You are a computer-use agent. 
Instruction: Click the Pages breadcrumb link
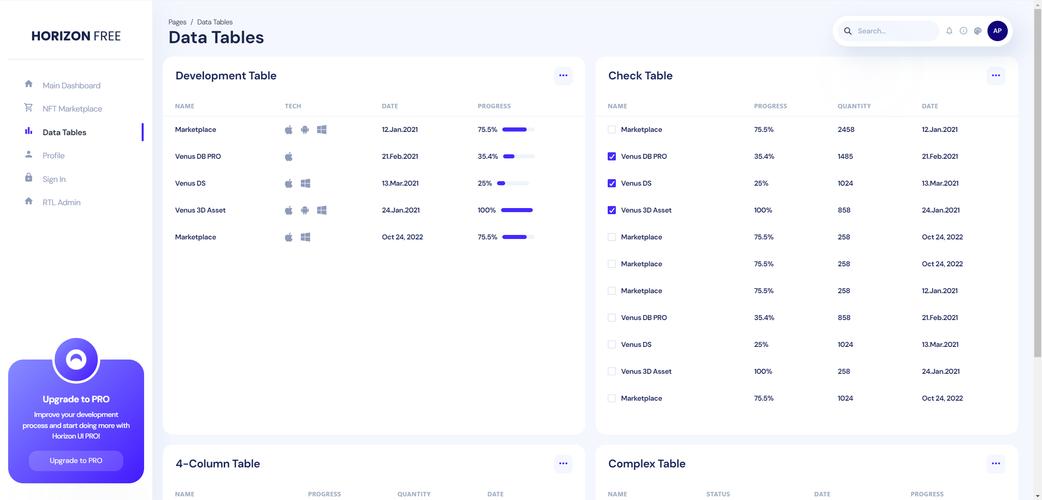(177, 22)
